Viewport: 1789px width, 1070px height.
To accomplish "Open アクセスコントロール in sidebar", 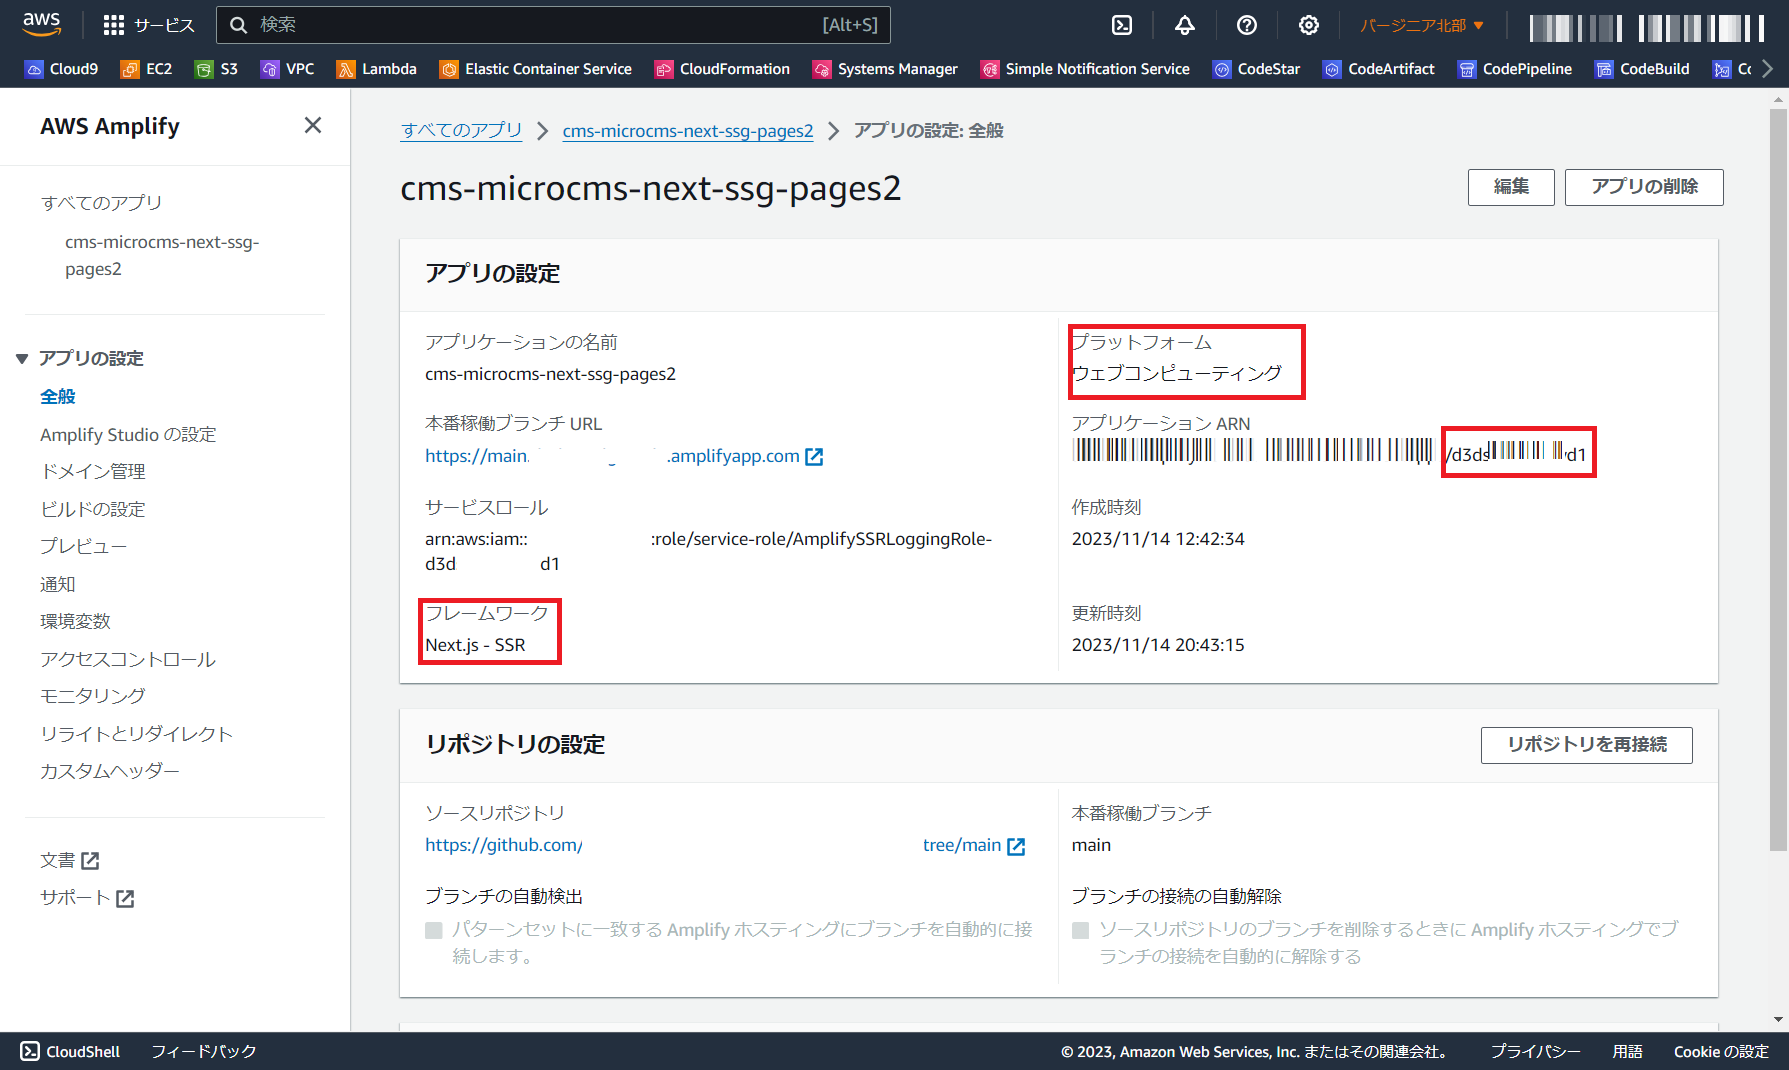I will (128, 659).
